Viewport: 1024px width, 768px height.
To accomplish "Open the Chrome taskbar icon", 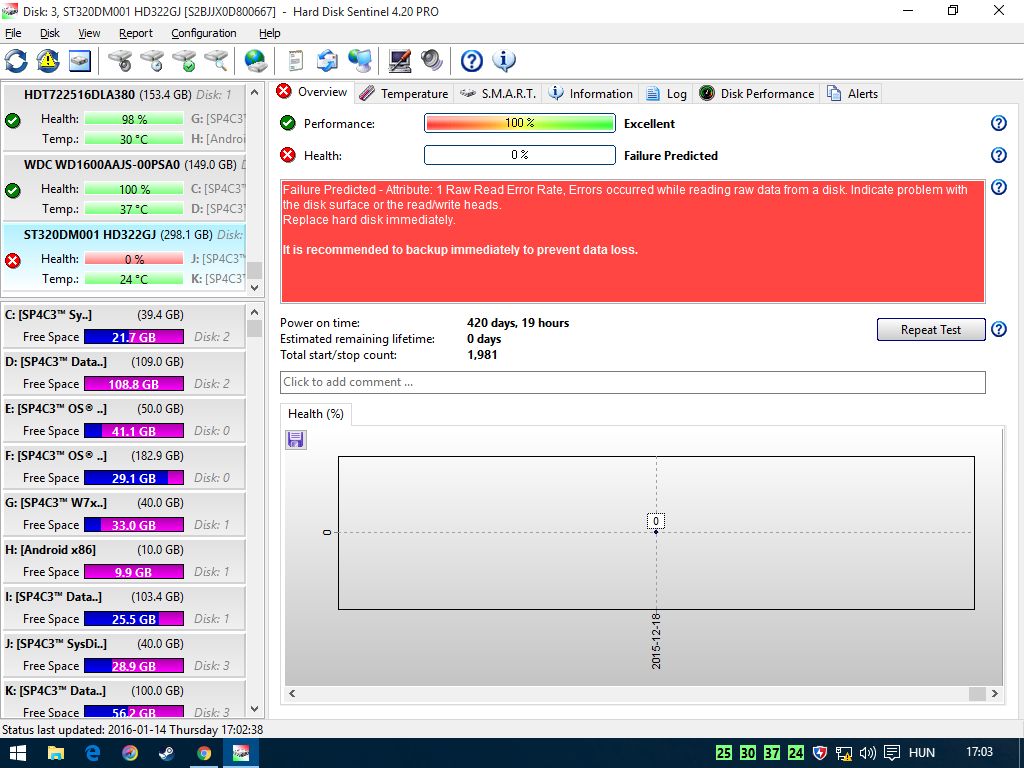I will [204, 753].
